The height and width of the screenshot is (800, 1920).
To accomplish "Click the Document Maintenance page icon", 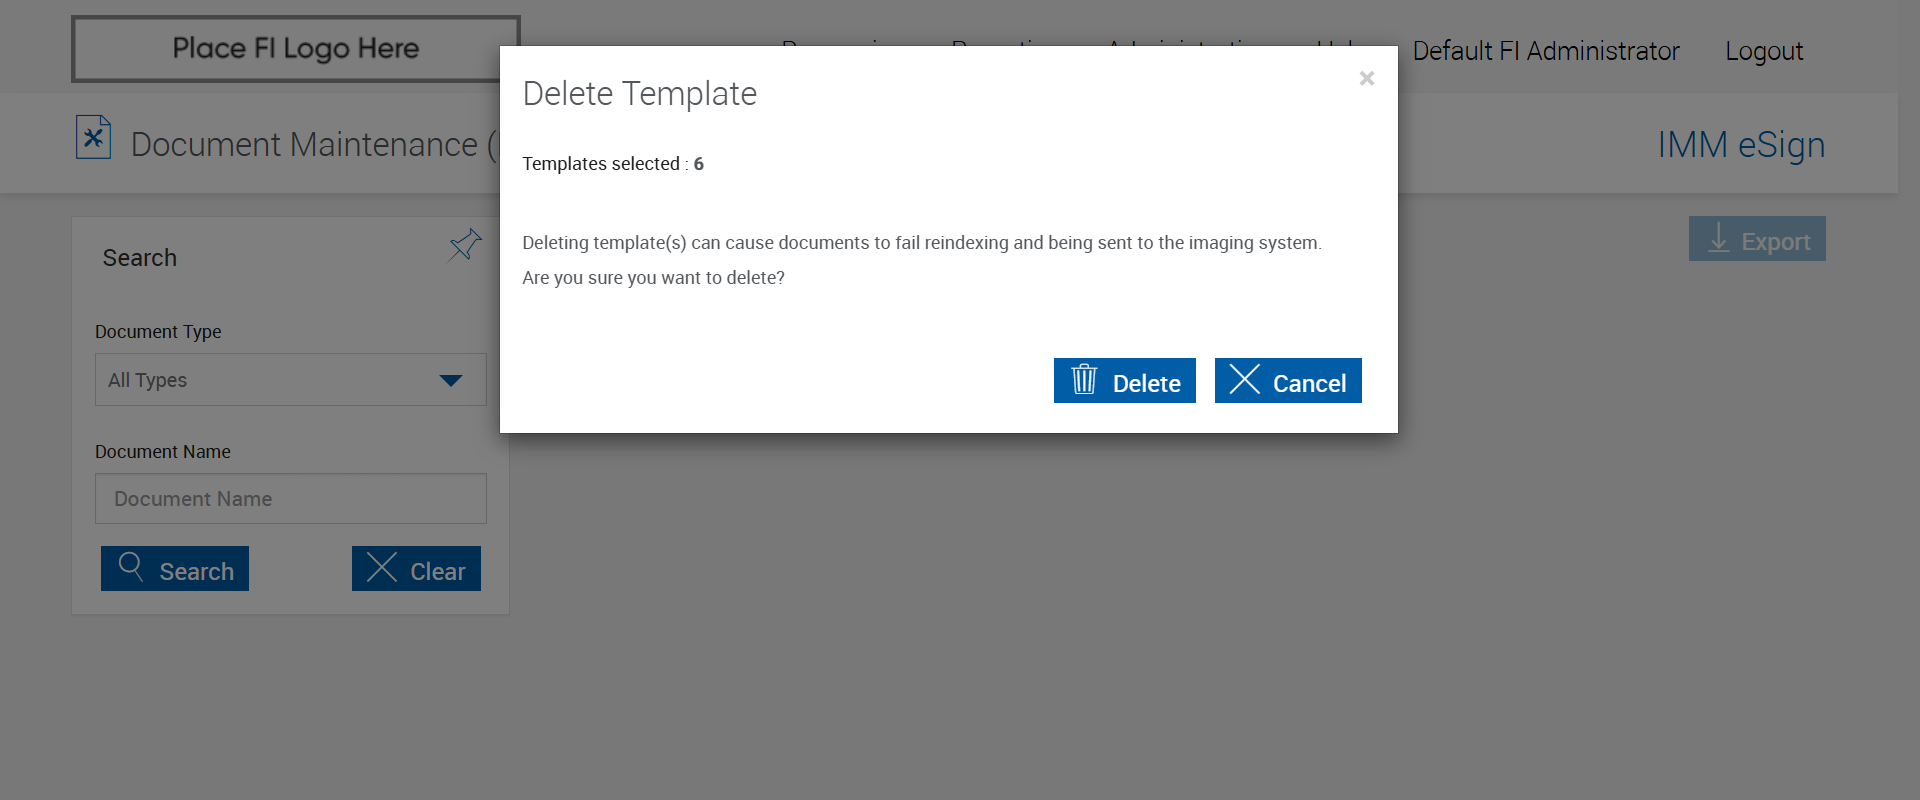I will [x=93, y=138].
